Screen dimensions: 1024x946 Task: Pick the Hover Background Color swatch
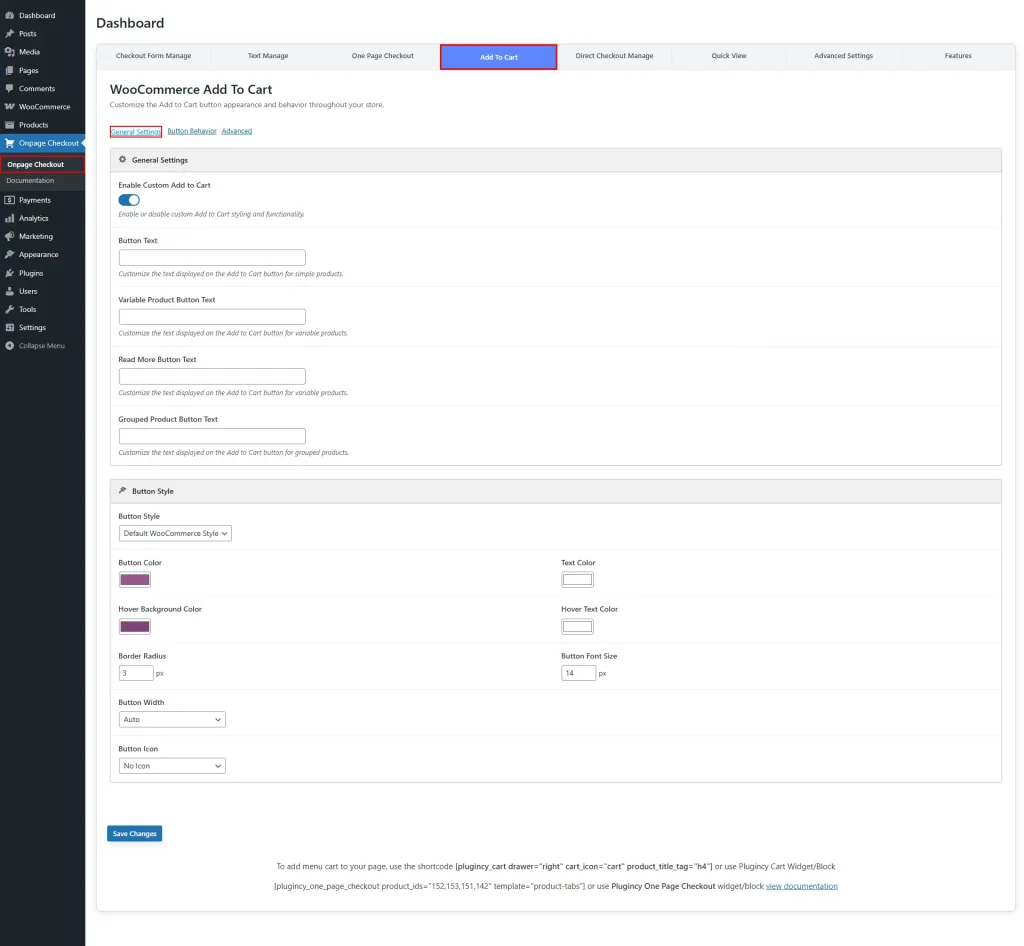pyautogui.click(x=135, y=627)
